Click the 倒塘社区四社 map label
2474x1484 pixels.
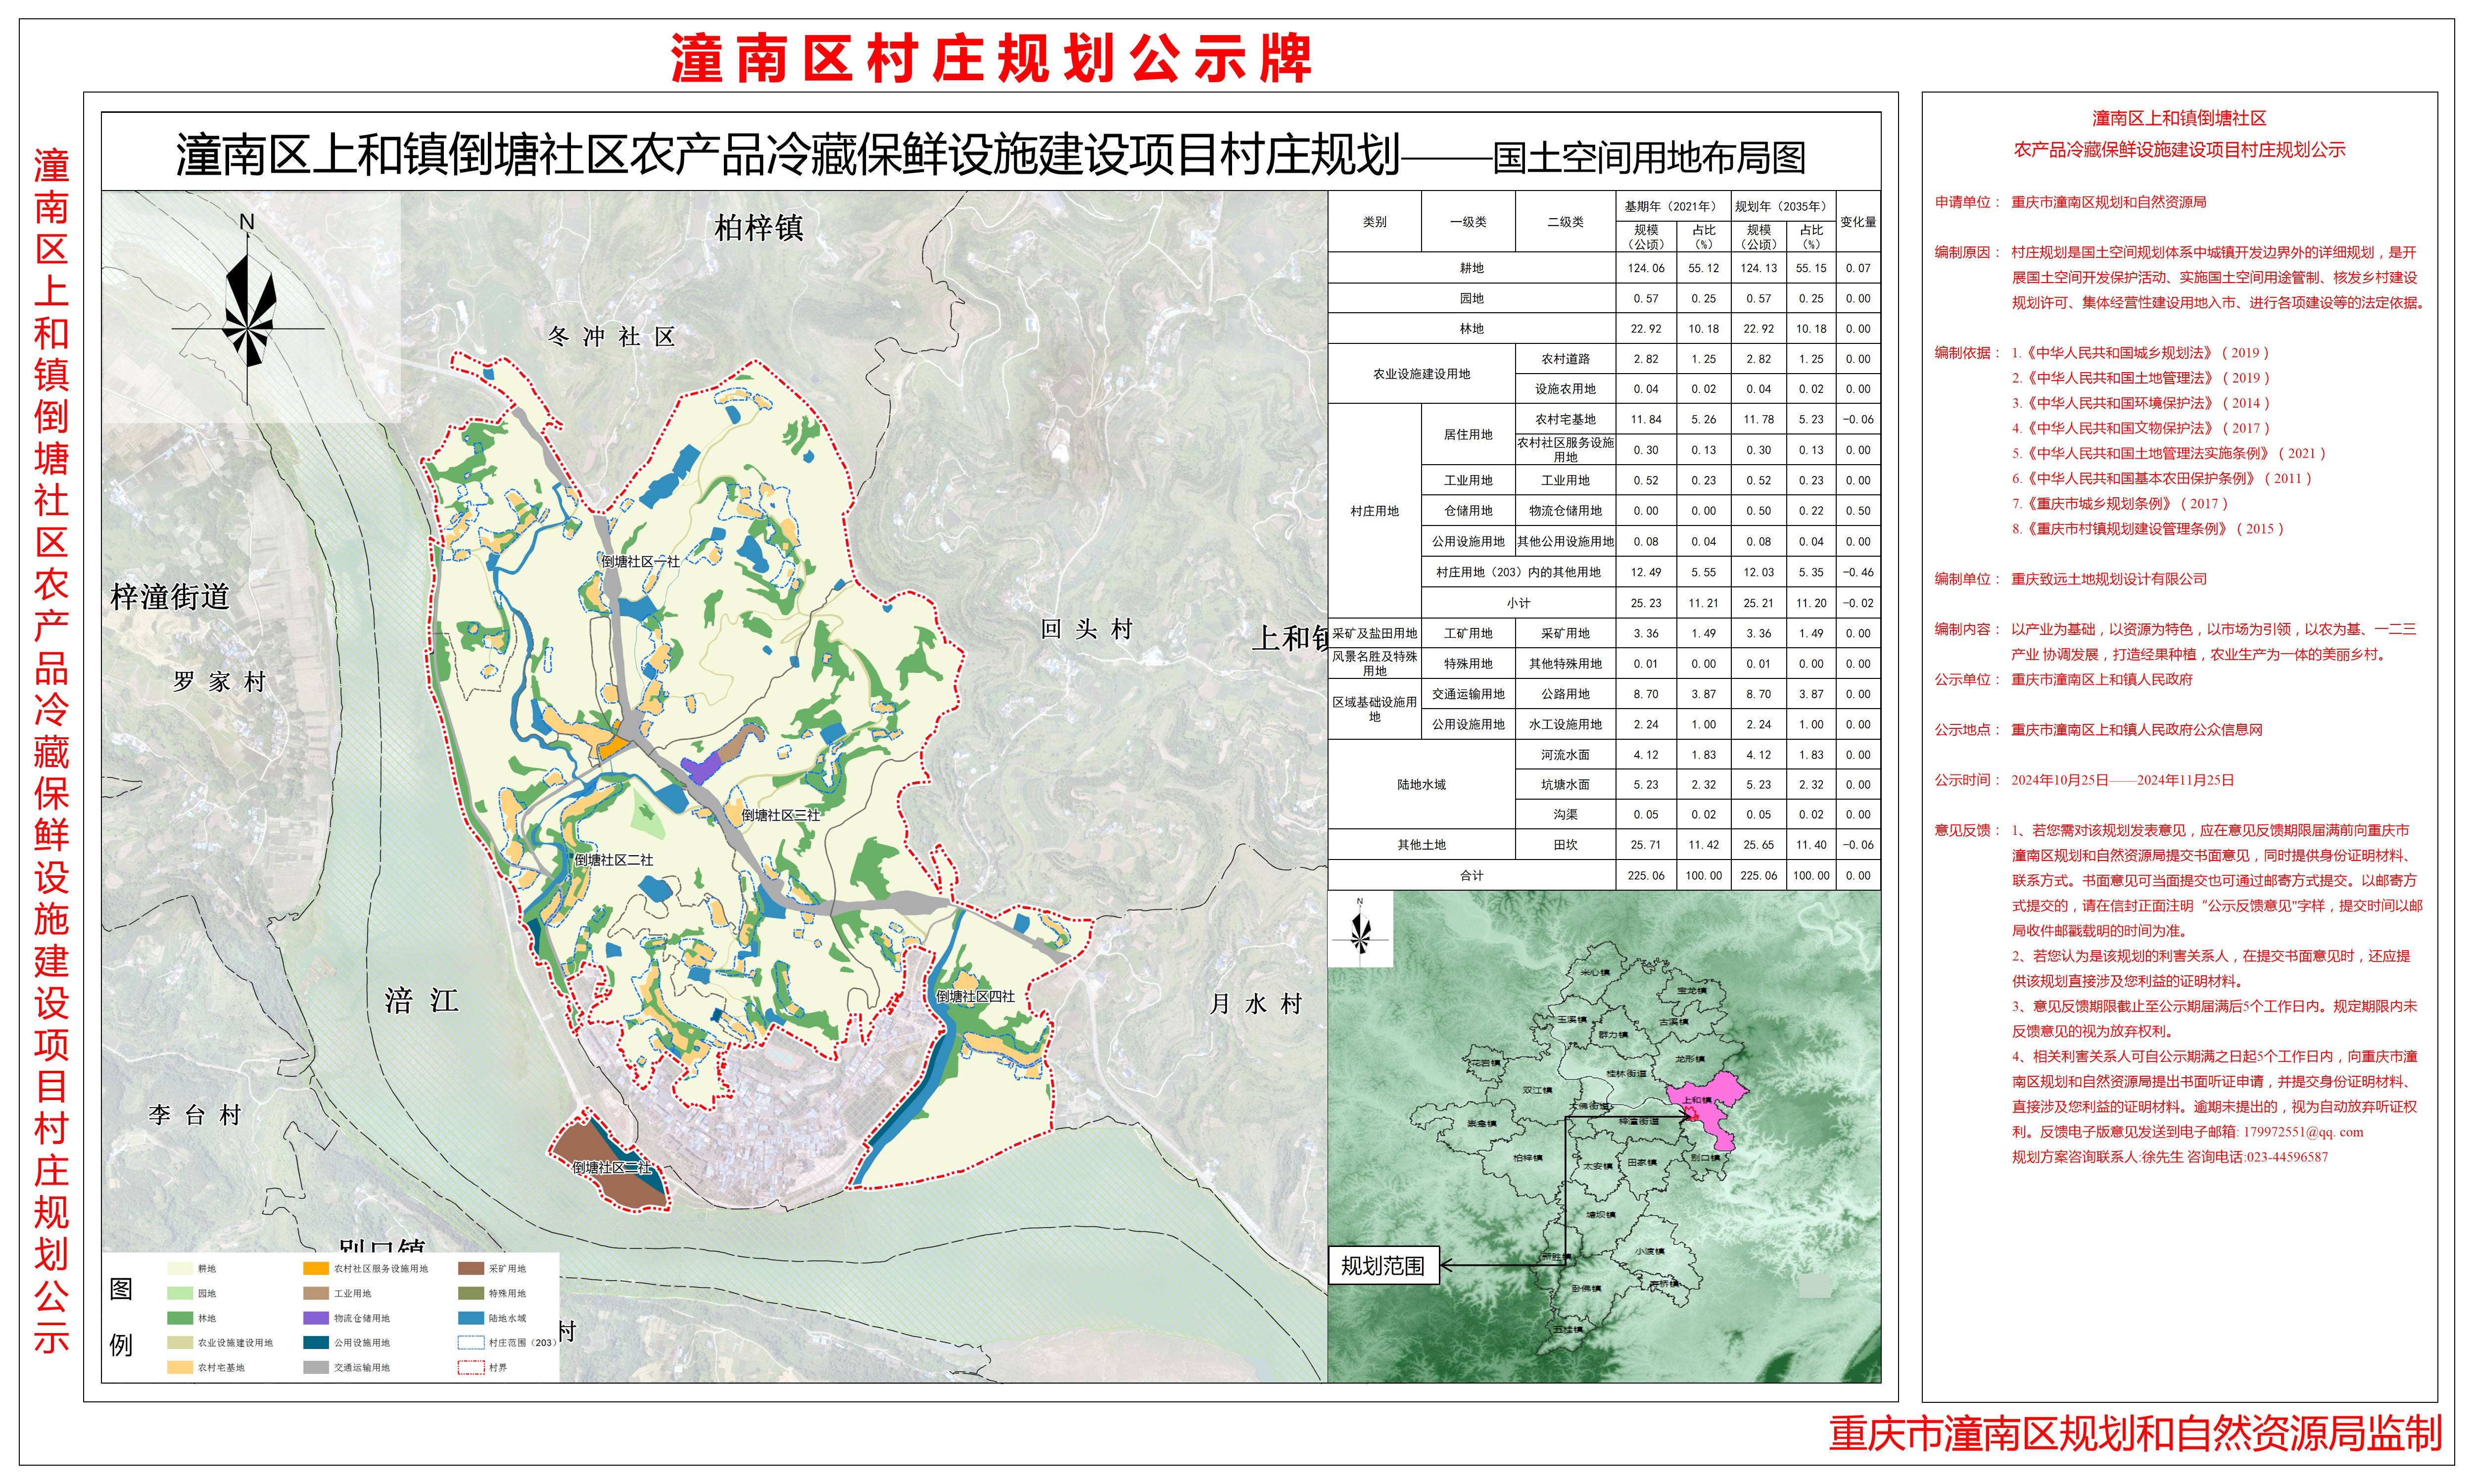coord(976,997)
